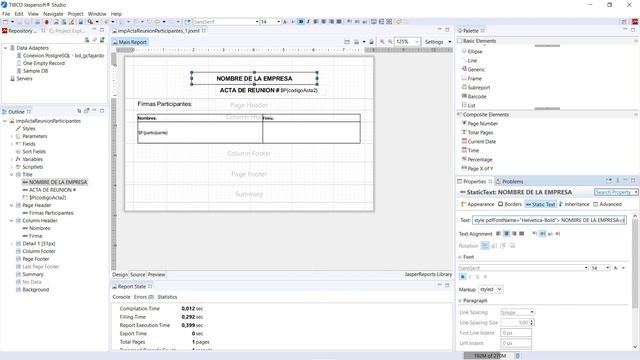Increase font size in Properties Font section

(616, 268)
